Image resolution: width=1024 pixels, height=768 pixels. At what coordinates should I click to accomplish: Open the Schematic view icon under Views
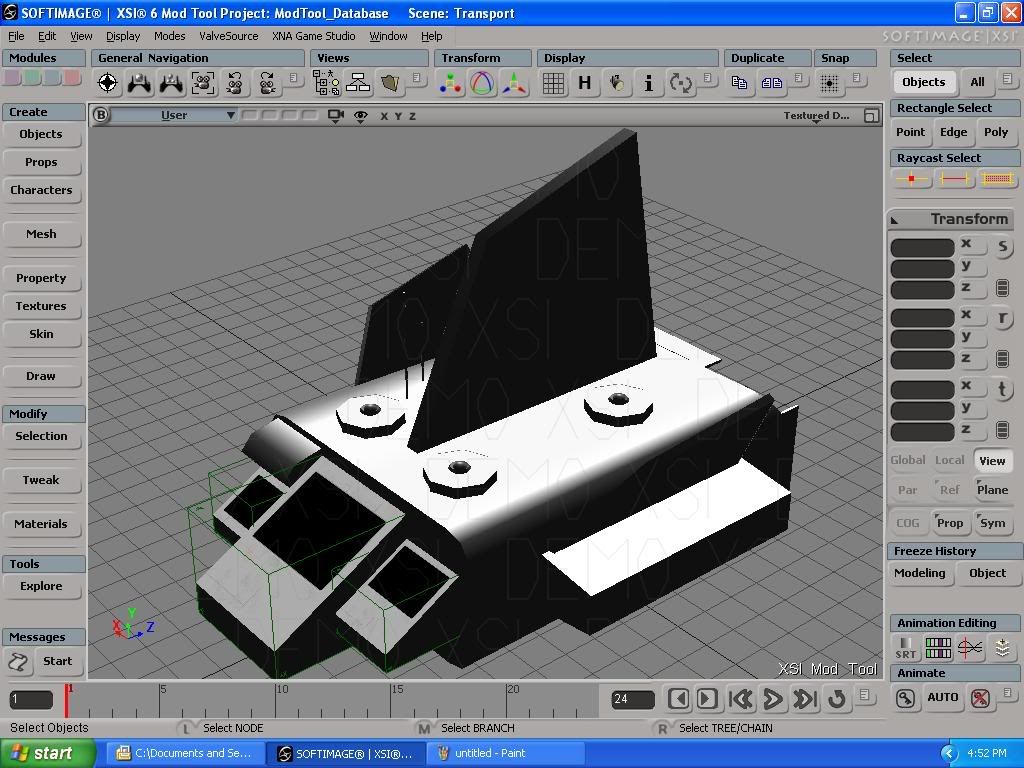358,83
